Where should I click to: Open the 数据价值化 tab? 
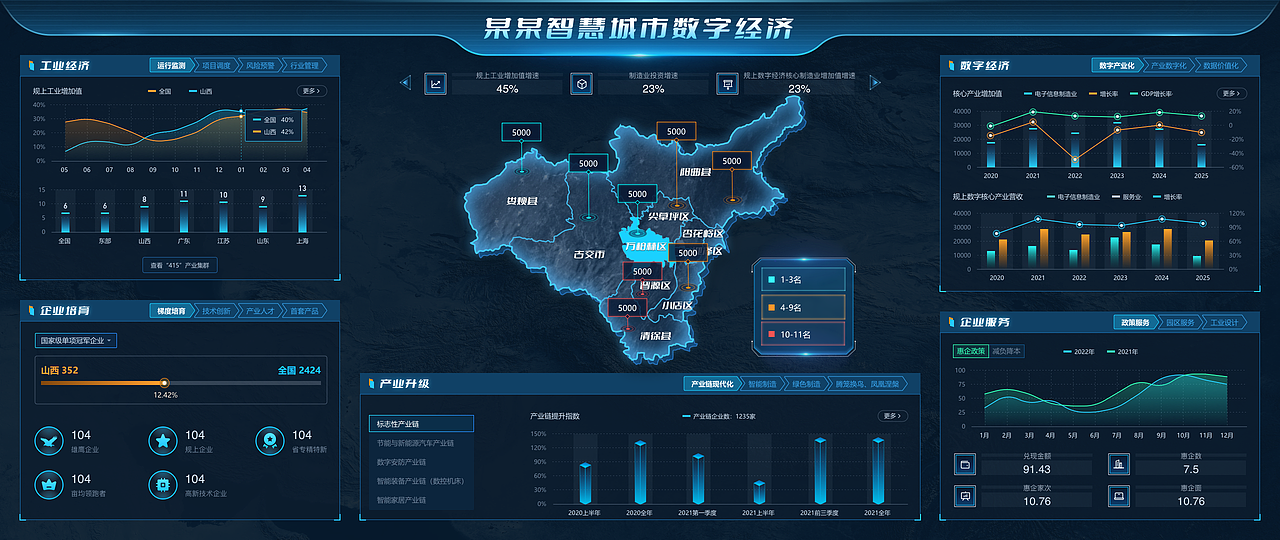pos(1220,66)
